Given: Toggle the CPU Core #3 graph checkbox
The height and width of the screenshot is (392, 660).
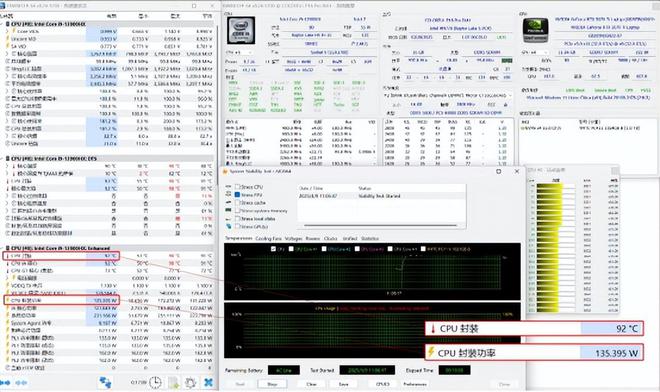Looking at the screenshot, I should pyautogui.click(x=357, y=249).
